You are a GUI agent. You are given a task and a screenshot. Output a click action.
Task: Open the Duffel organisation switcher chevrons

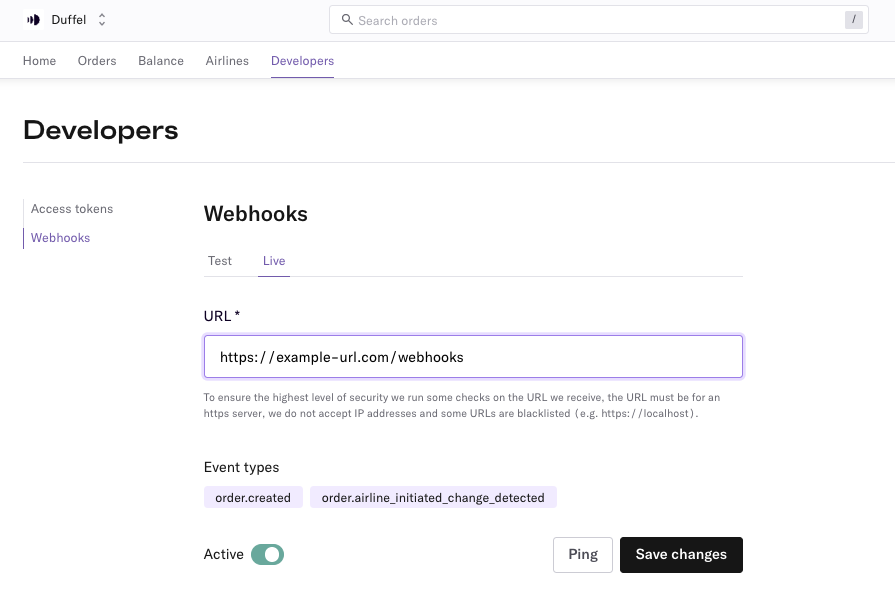(x=102, y=20)
